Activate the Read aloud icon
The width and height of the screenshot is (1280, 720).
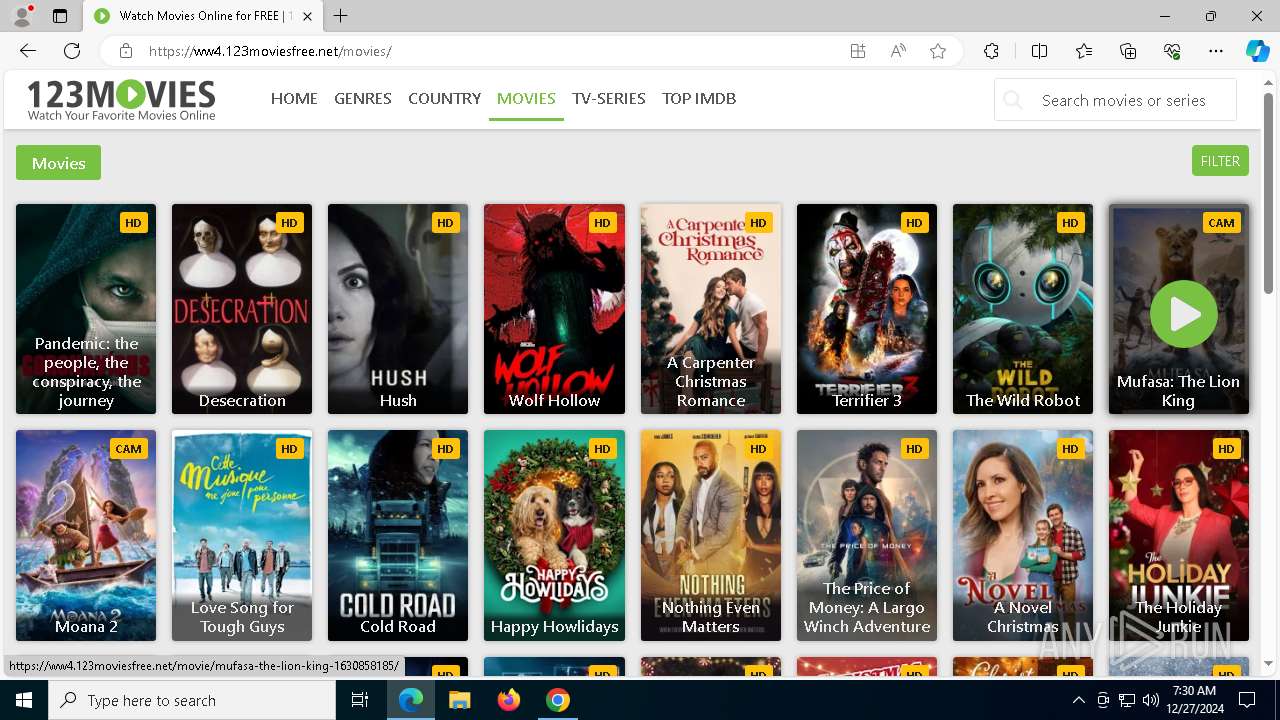[898, 51]
